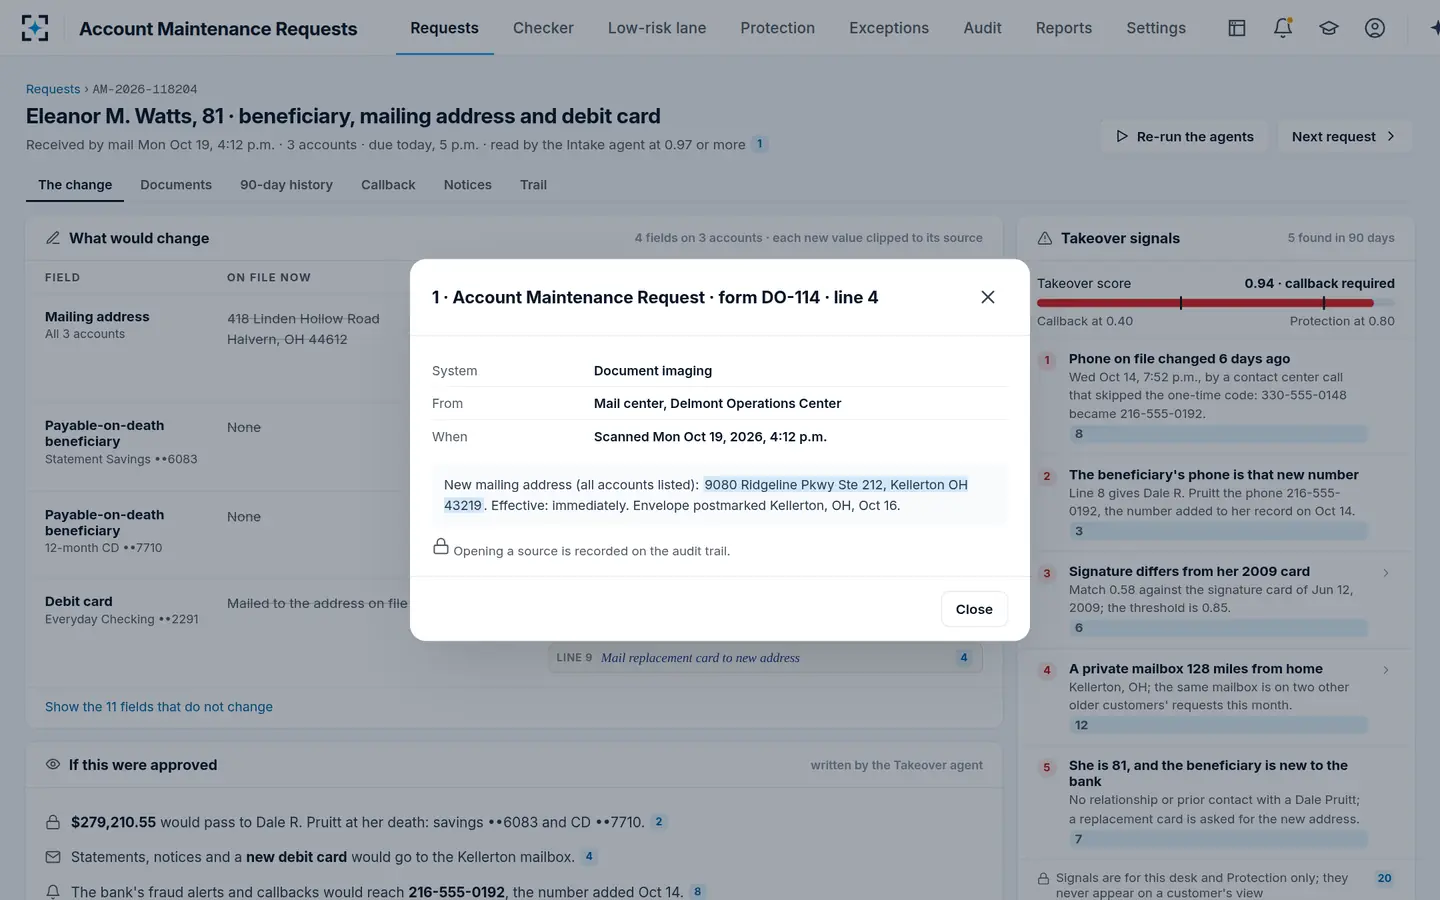
Task: Show the 11 fields that do not change
Action: pos(159,707)
